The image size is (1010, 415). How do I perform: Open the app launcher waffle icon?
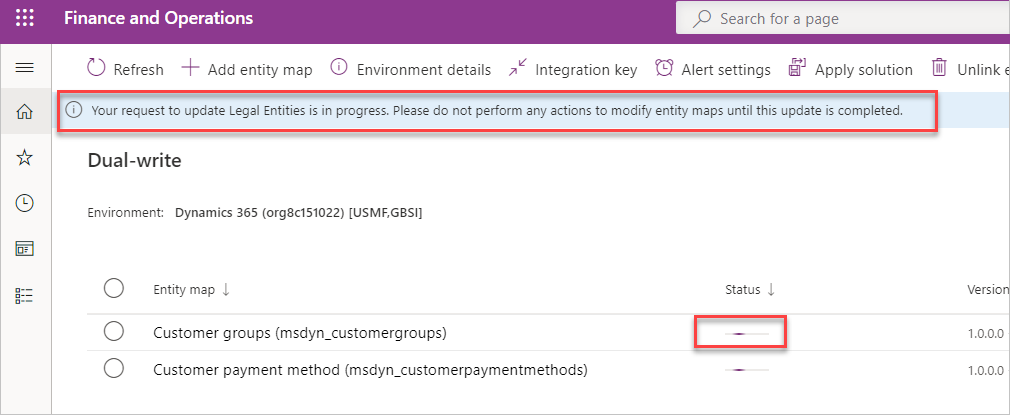(24, 18)
